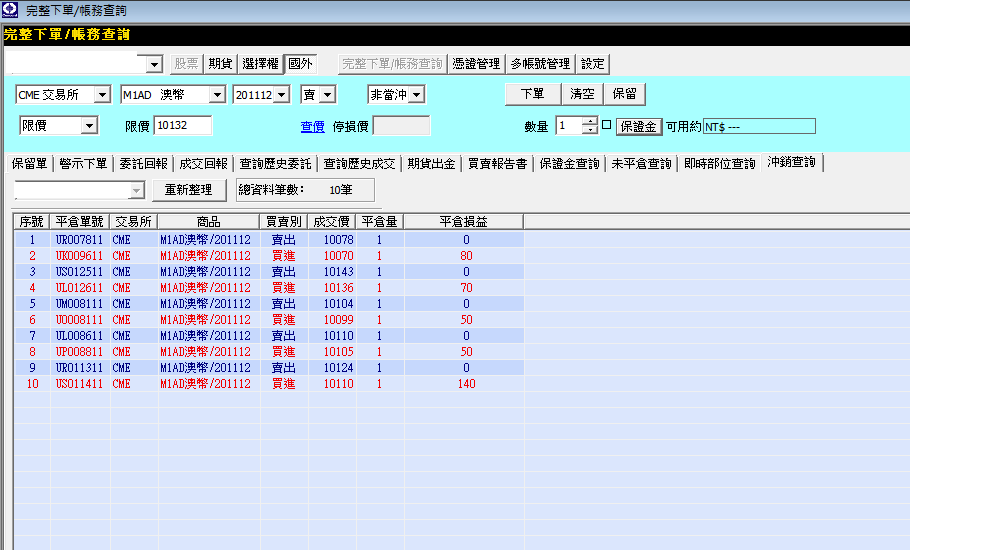
Task: Open the 即時部位查詢 tab
Action: (x=719, y=164)
